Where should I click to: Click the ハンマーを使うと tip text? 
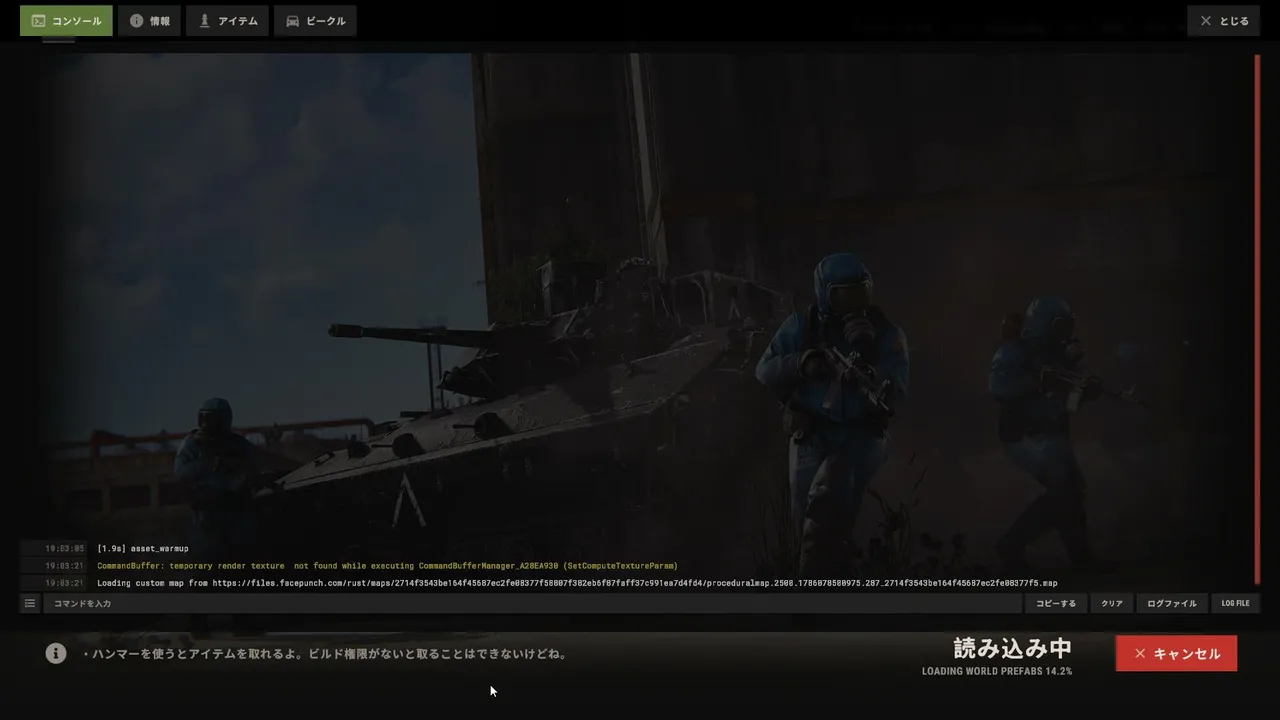coord(325,654)
